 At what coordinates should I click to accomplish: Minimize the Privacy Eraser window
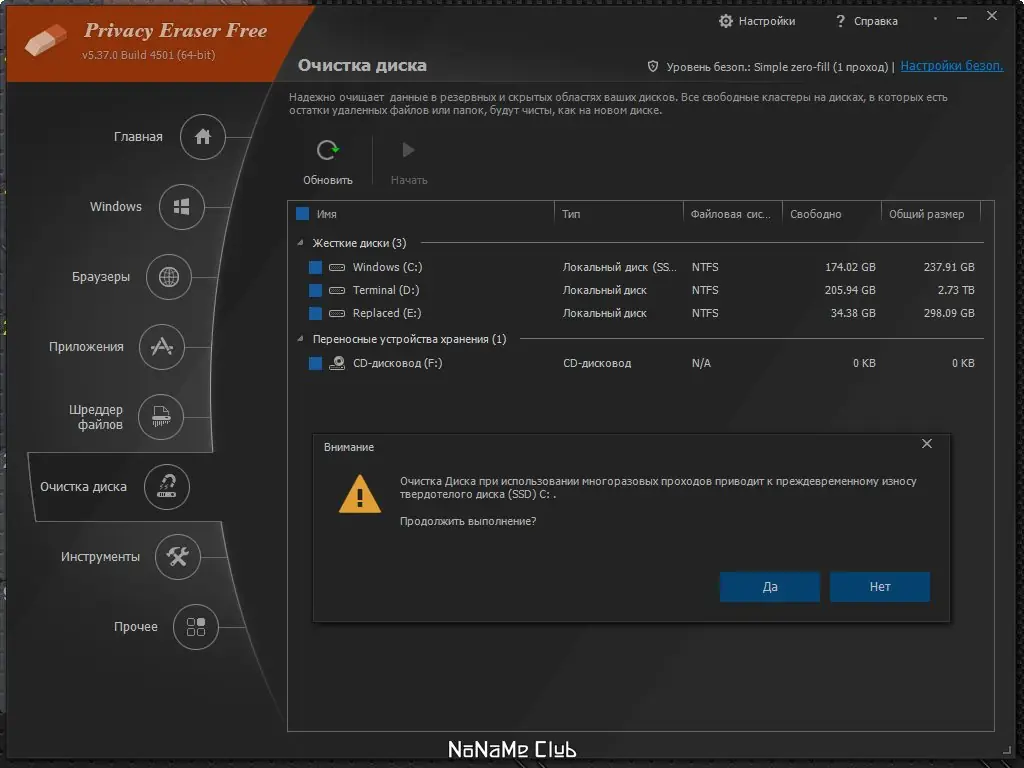(961, 18)
